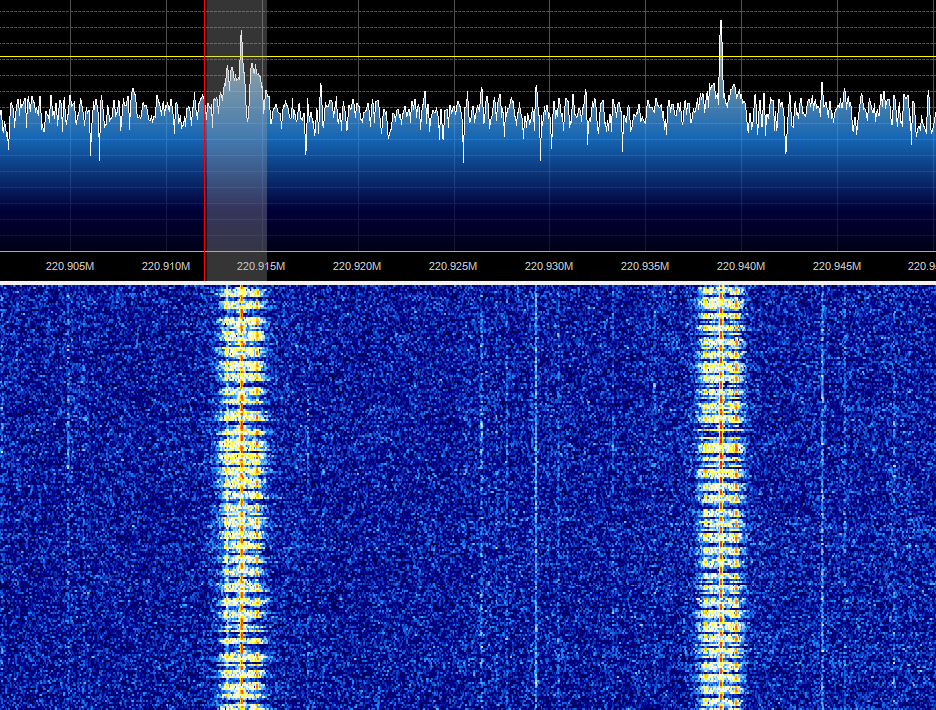This screenshot has width=936, height=710.
Task: Click the 220.905M frequency axis label
Action: [x=70, y=266]
